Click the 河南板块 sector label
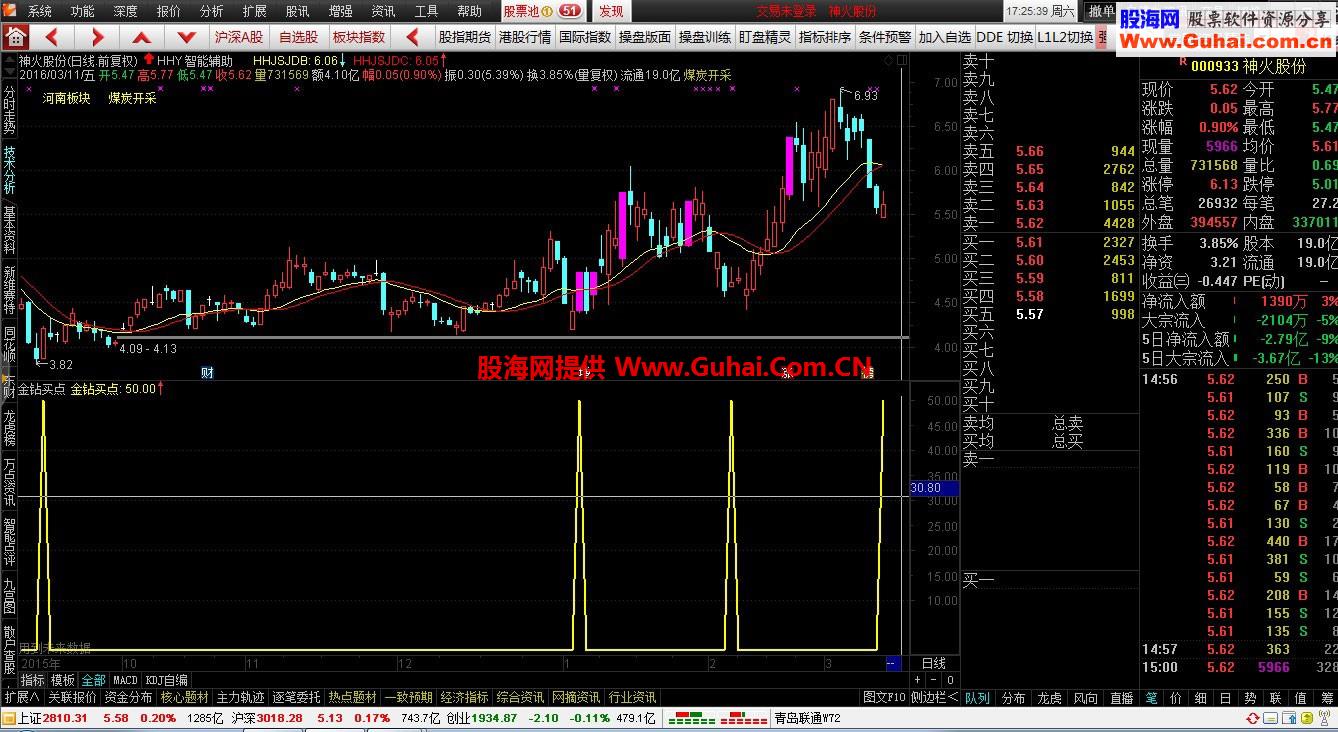Viewport: 1338px width, 732px height. click(x=66, y=98)
